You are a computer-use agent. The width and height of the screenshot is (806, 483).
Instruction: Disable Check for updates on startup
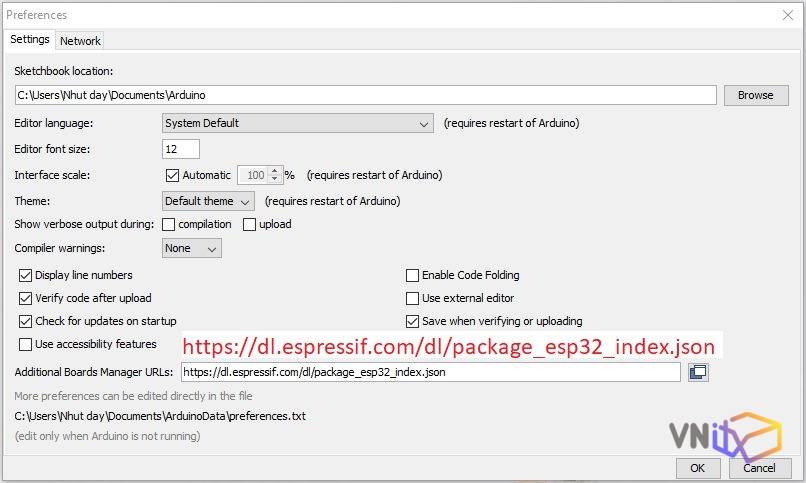click(26, 321)
